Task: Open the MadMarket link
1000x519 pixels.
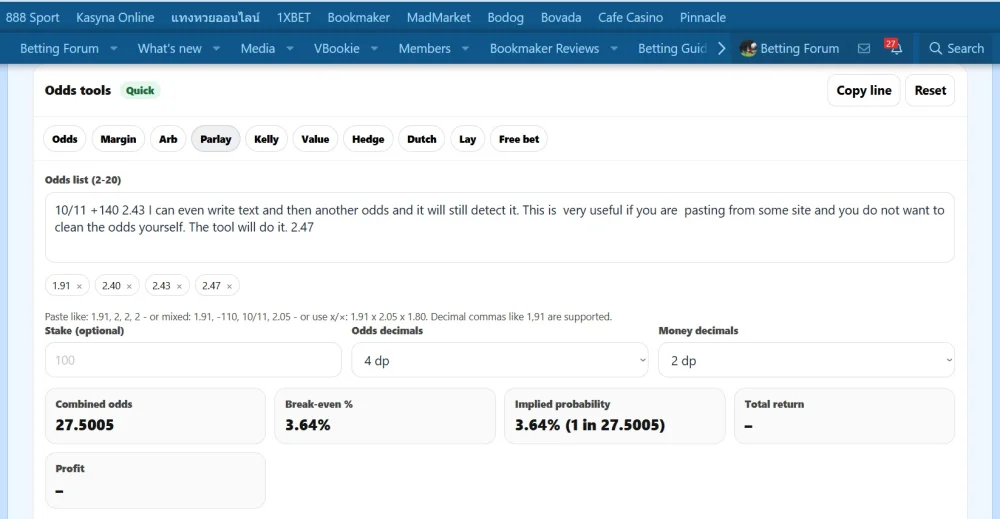Action: click(x=439, y=18)
